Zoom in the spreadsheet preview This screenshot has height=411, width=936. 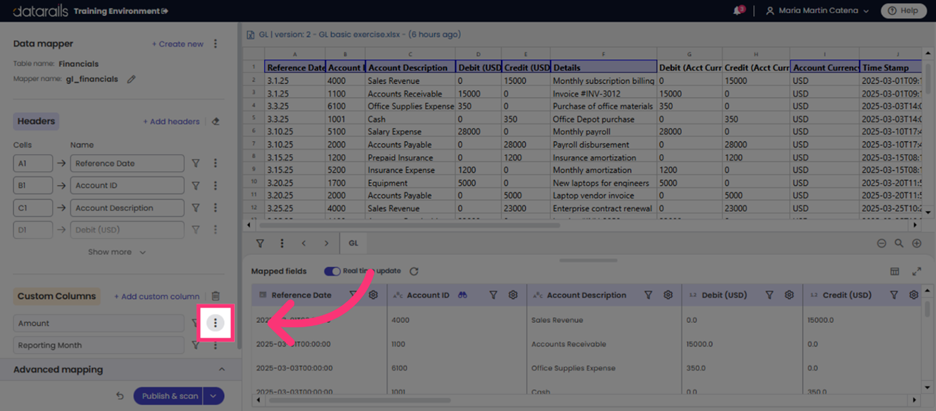[x=917, y=243]
